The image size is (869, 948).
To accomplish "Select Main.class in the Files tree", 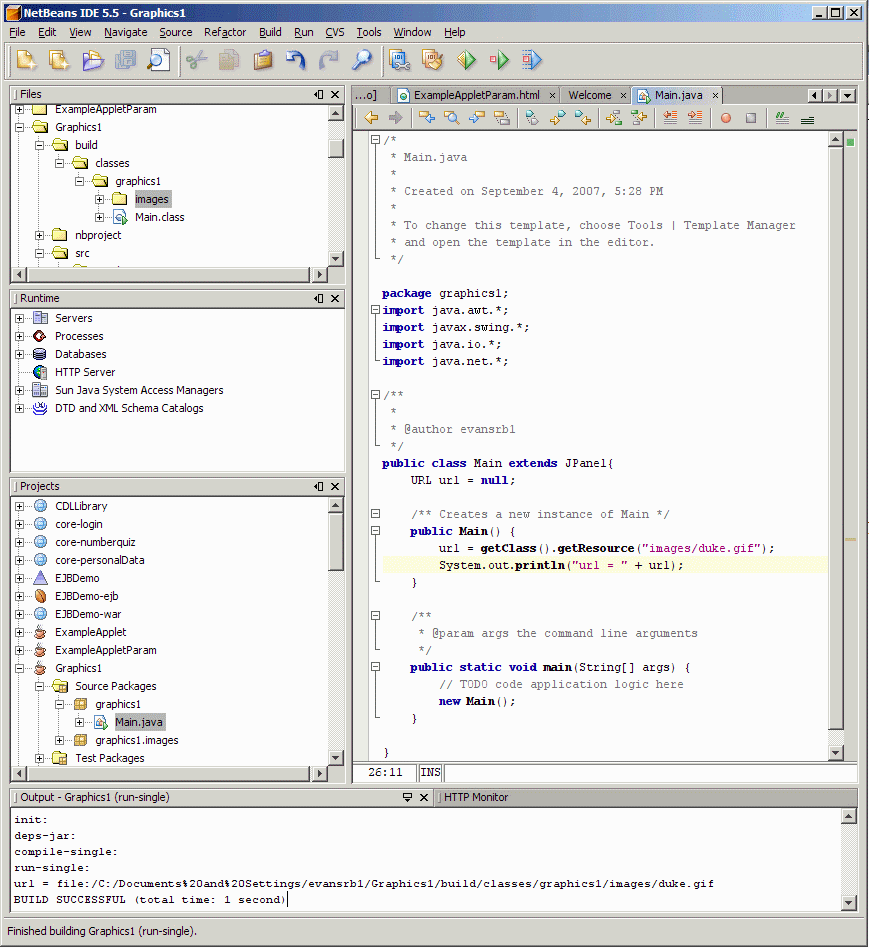I will (x=160, y=217).
